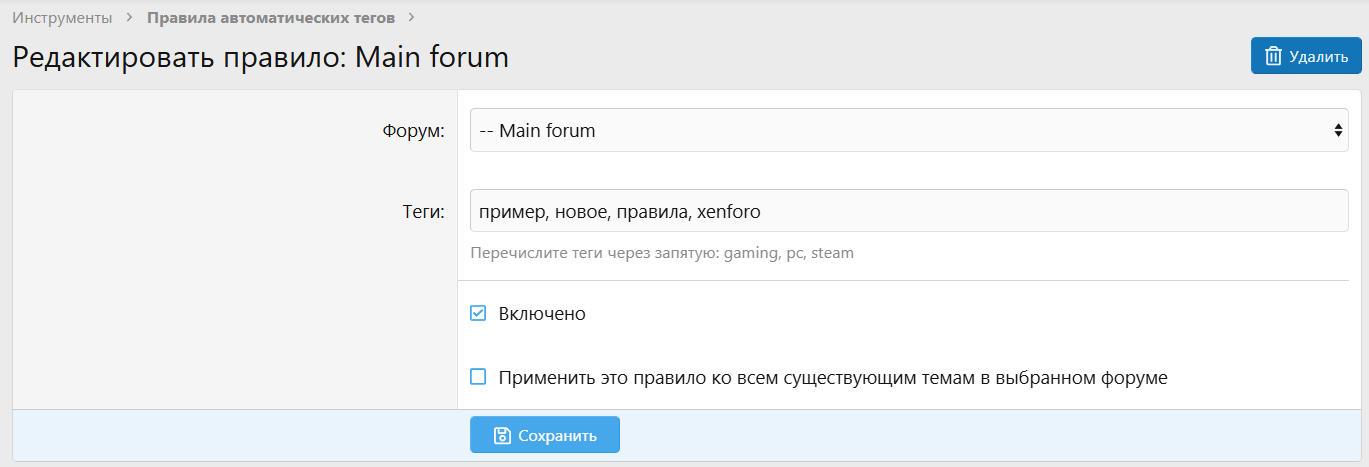This screenshot has height=467, width=1369.
Task: Click the floppy disk icon on Save button
Action: 502,435
